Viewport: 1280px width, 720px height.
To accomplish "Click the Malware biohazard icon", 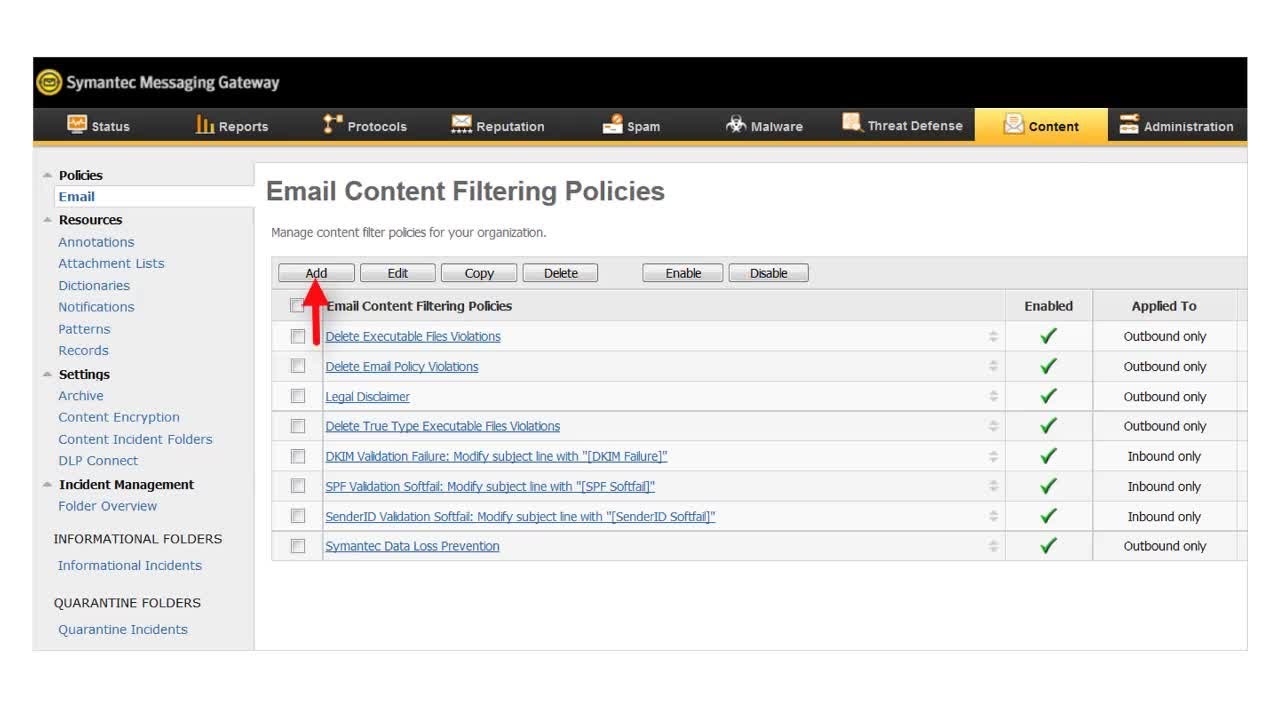I will coord(736,125).
